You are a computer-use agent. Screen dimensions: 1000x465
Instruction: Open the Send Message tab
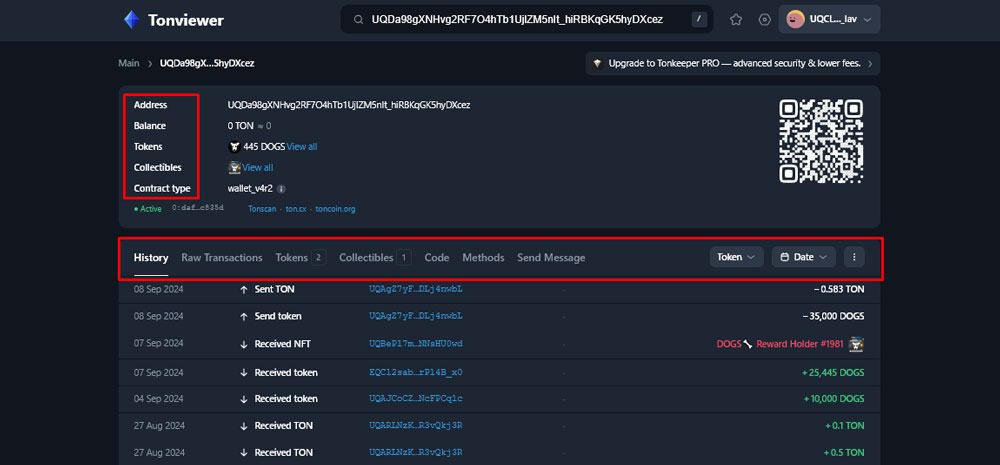point(551,258)
